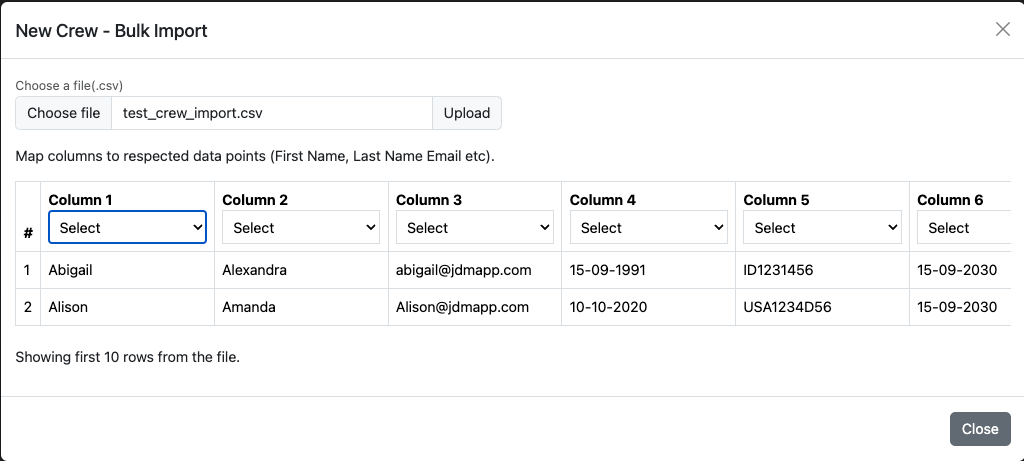This screenshot has height=461, width=1024.
Task: Select the Amanda cell in row 2
Action: click(x=249, y=307)
